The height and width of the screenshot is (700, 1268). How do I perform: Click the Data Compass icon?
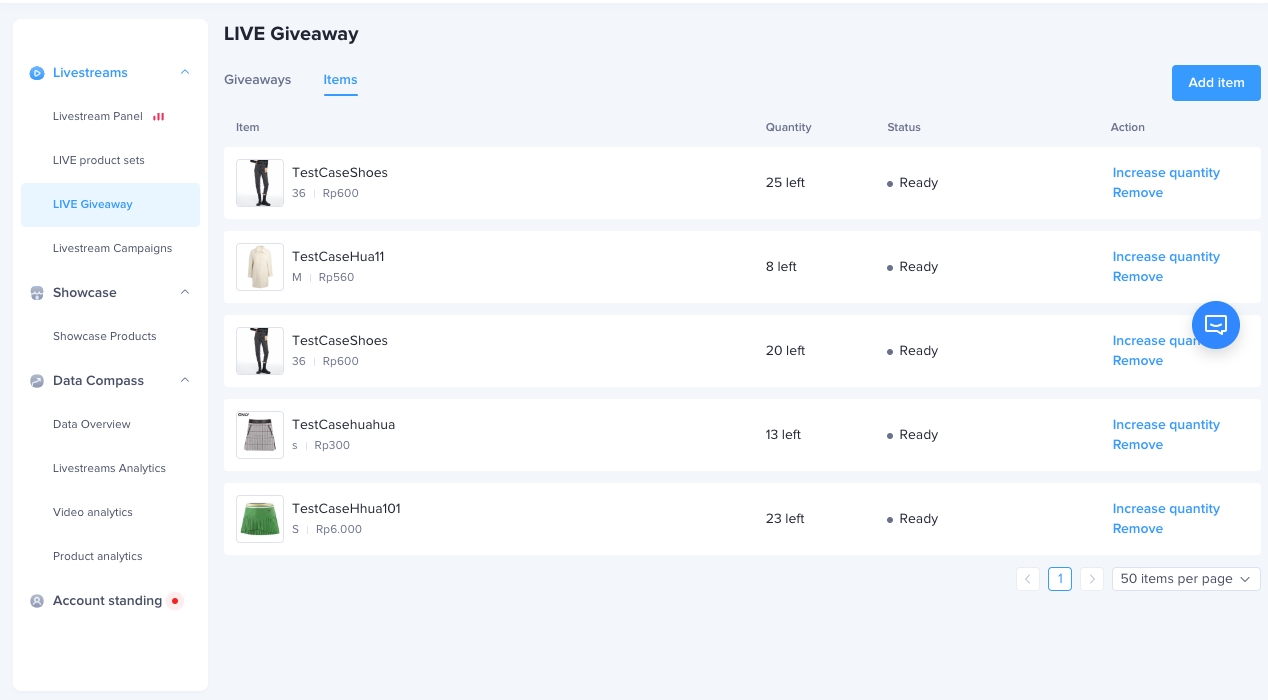pos(37,381)
